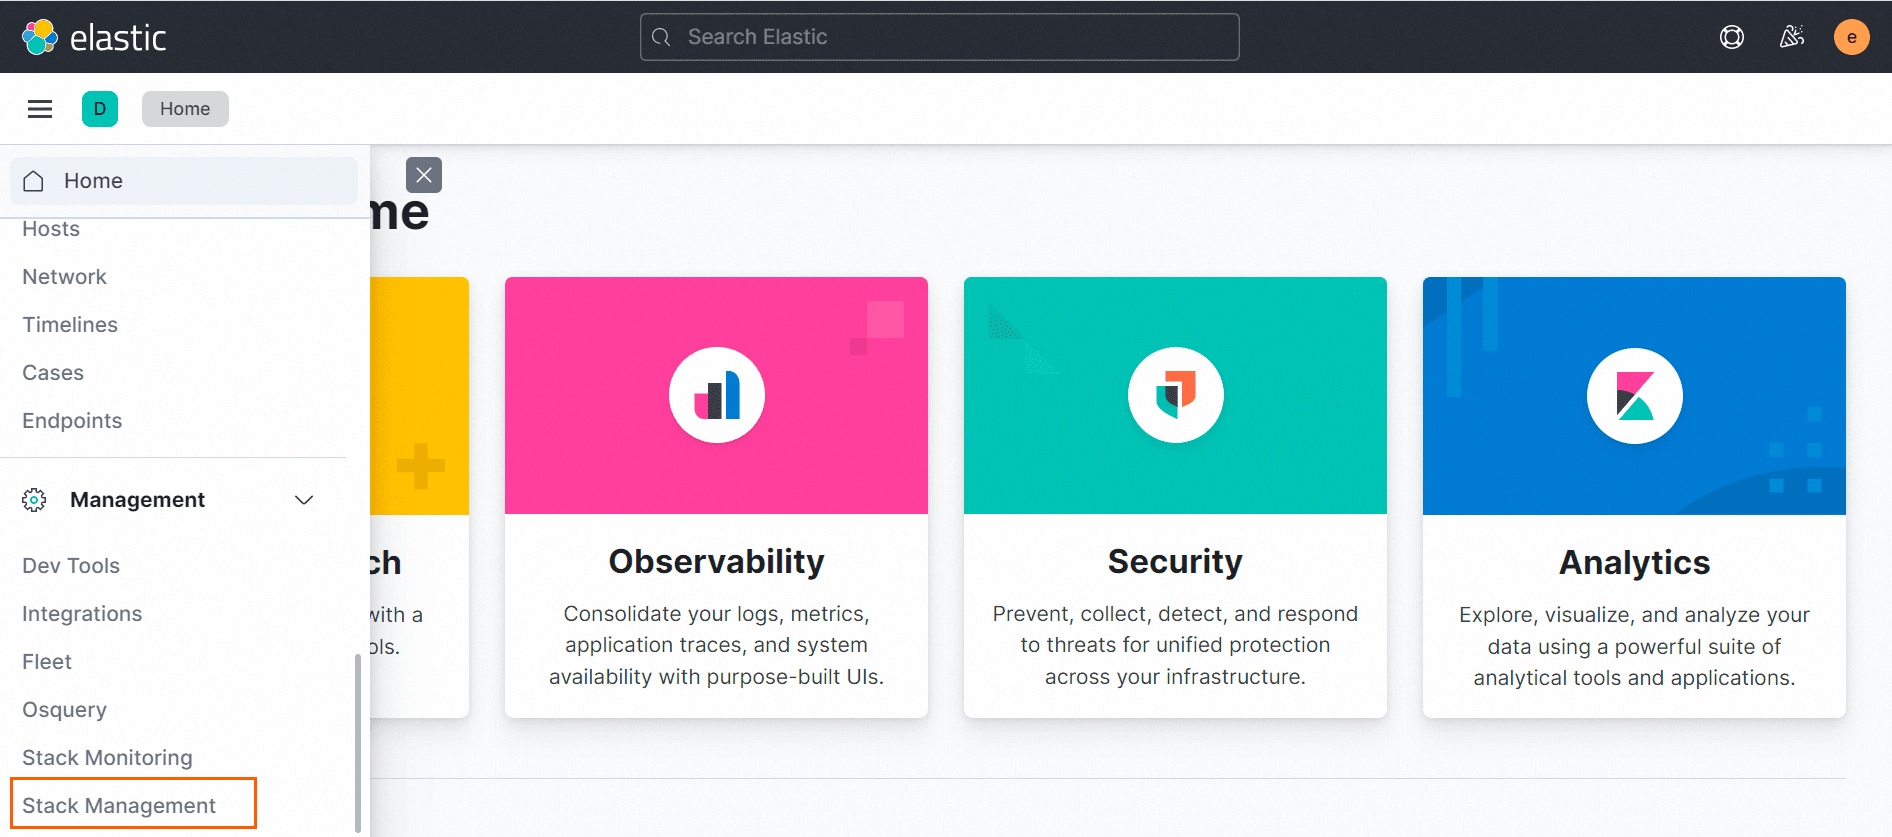Open the user avatar menu
Screen dimensions: 1892x837
click(1851, 37)
